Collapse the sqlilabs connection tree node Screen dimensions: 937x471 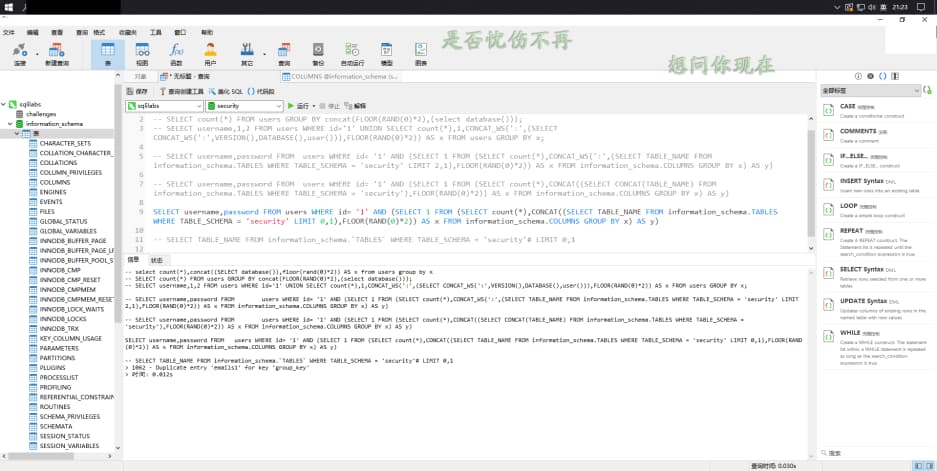pyautogui.click(x=4, y=104)
